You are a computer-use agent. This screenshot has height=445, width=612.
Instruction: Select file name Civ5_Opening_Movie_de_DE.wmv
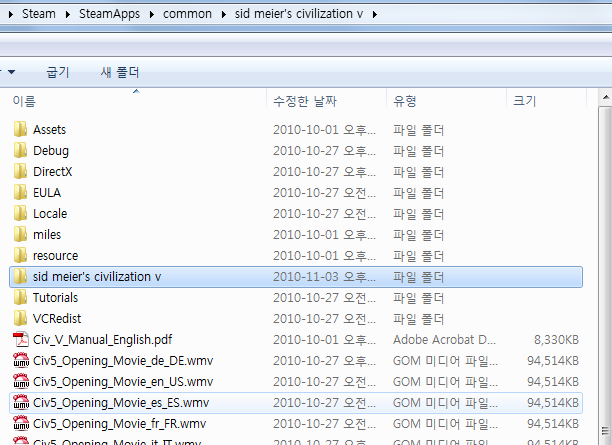(x=123, y=361)
